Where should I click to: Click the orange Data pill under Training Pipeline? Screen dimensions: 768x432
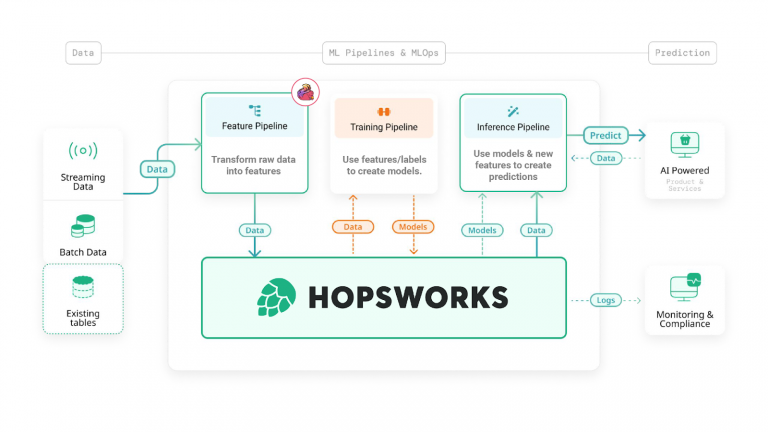tap(353, 227)
